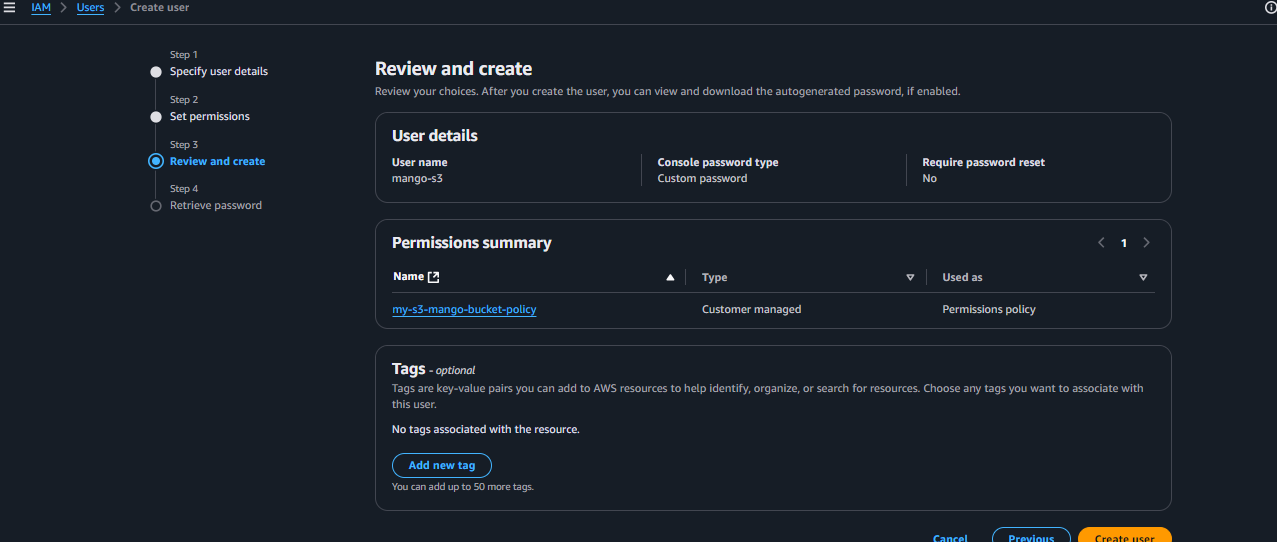Select the Step 4 Retrieve password circle

tap(155, 206)
